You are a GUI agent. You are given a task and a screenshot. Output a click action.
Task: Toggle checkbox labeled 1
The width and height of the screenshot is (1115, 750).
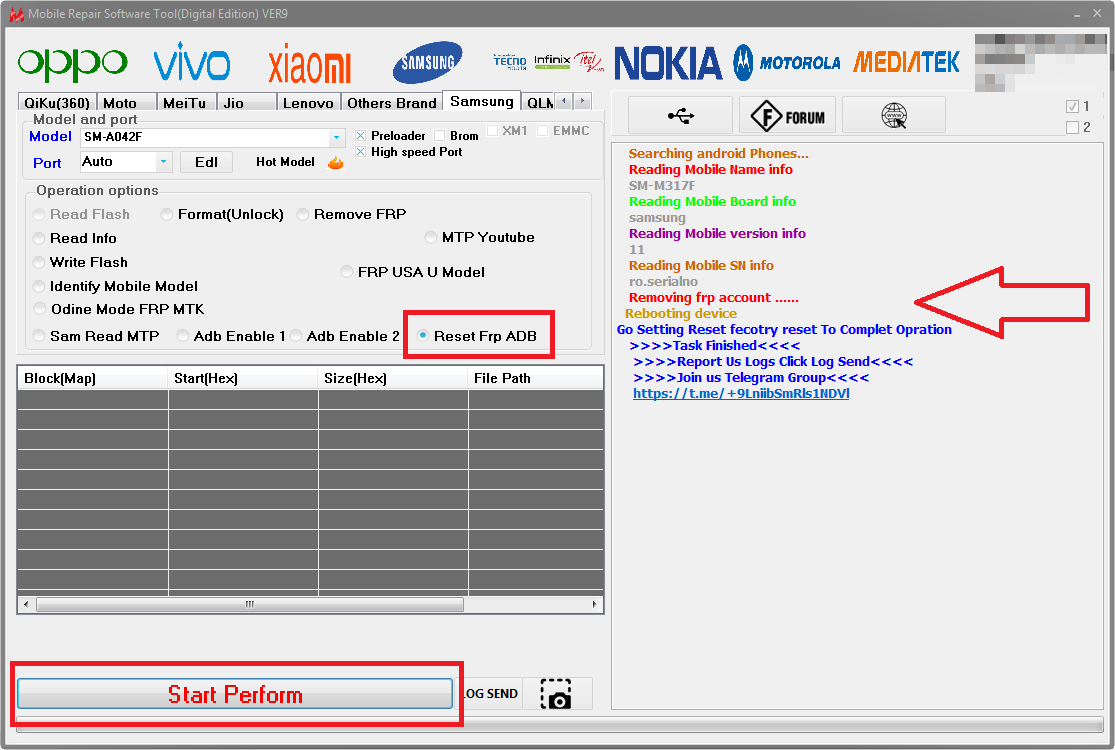tap(1072, 107)
